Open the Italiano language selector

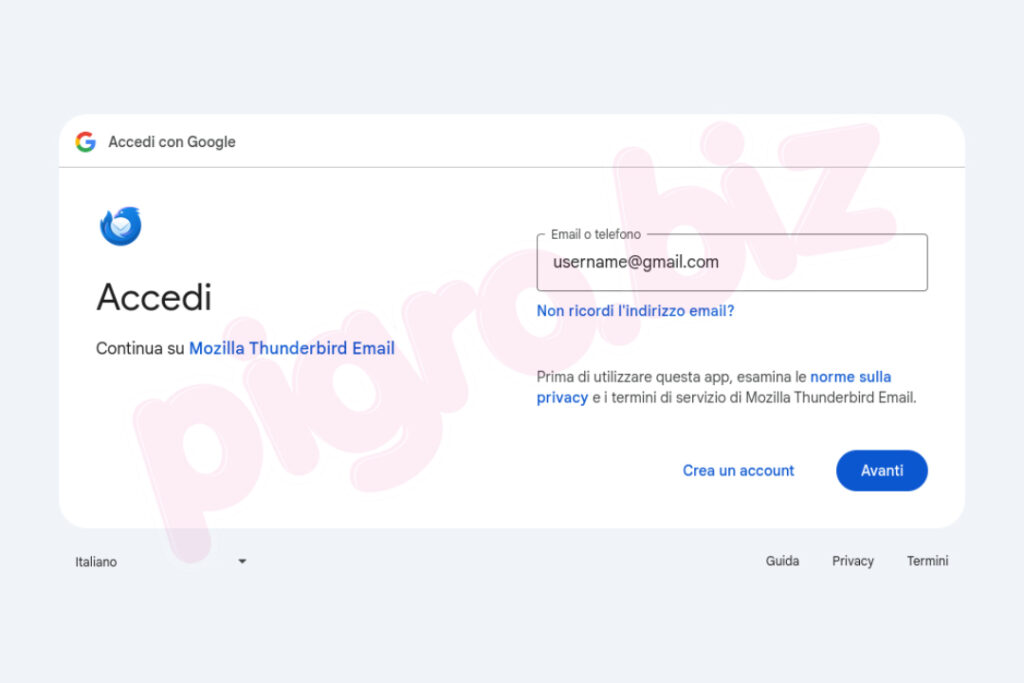pyautogui.click(x=96, y=562)
